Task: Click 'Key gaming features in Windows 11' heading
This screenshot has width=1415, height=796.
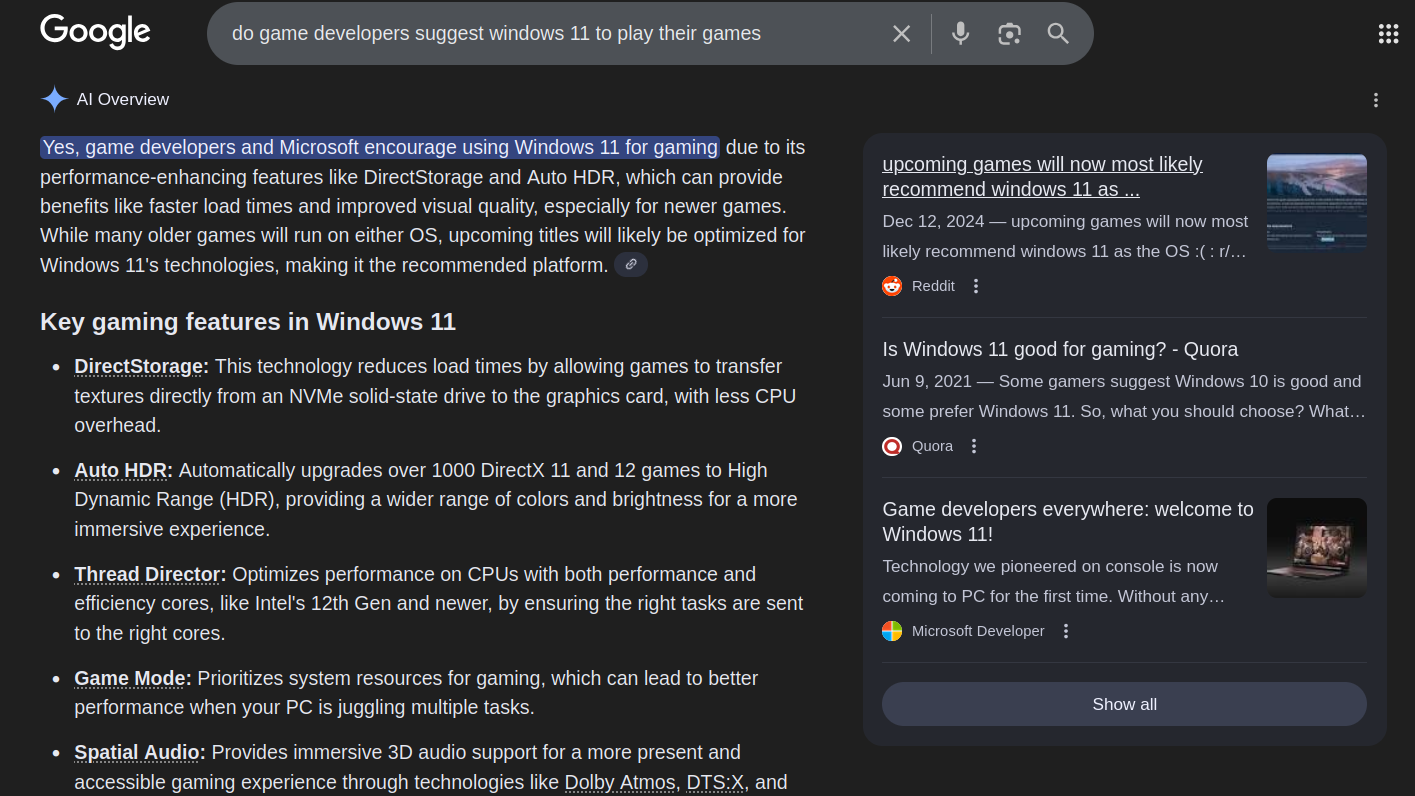Action: [248, 321]
